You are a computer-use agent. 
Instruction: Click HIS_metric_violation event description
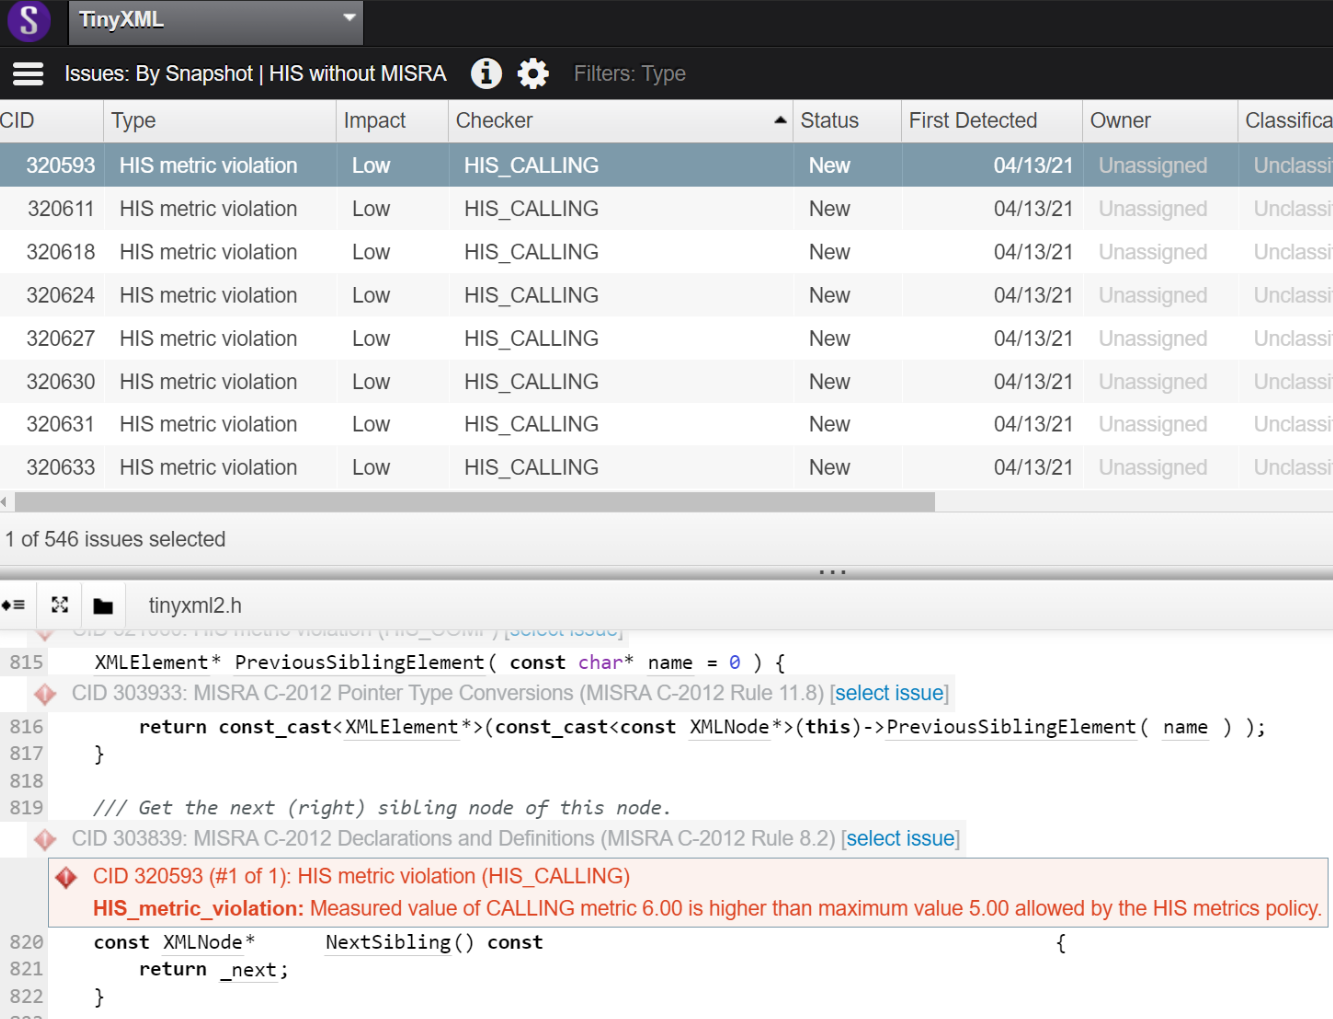707,909
